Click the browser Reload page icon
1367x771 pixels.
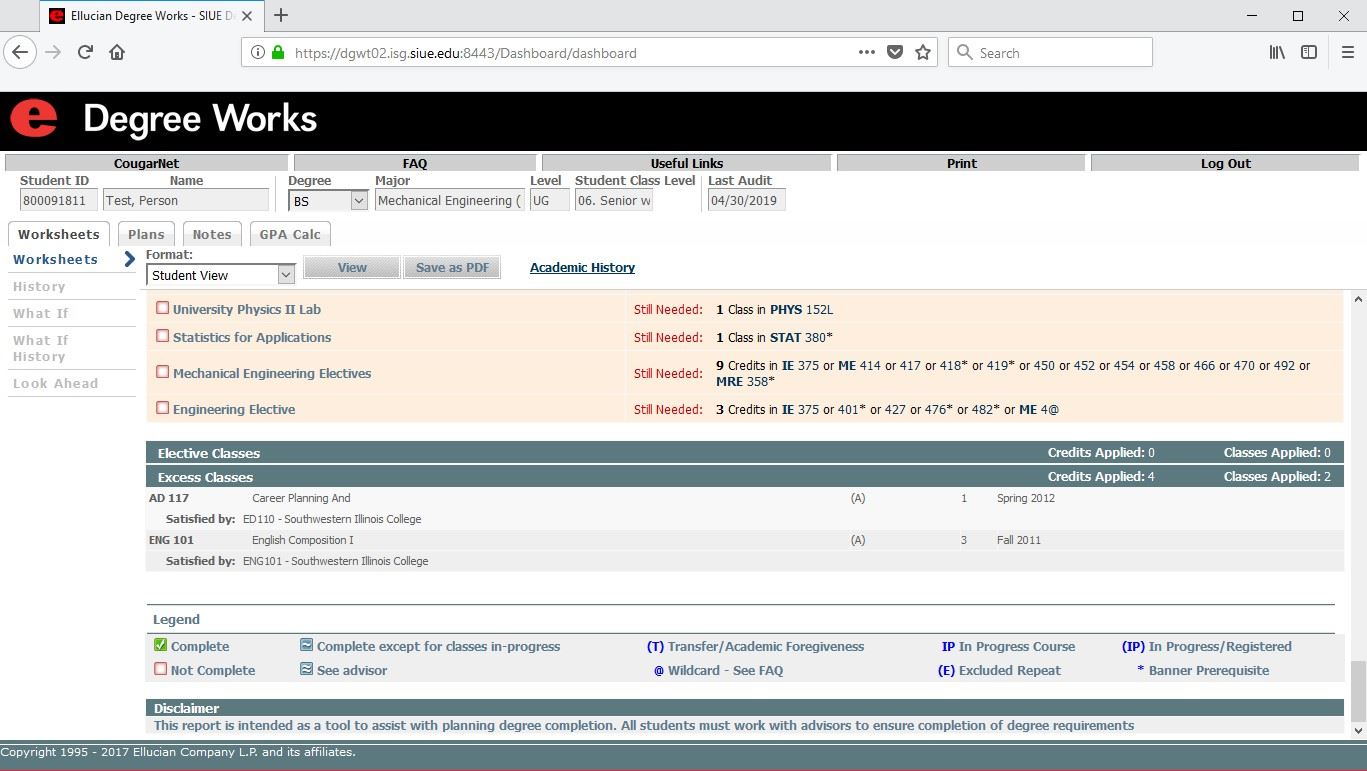(86, 53)
